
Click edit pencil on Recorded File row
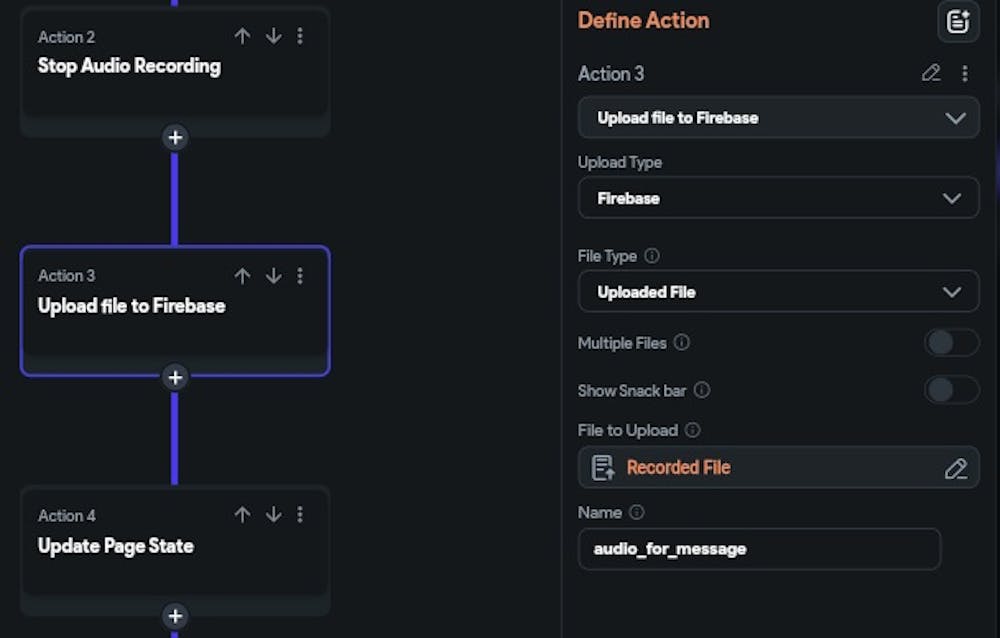(x=956, y=468)
